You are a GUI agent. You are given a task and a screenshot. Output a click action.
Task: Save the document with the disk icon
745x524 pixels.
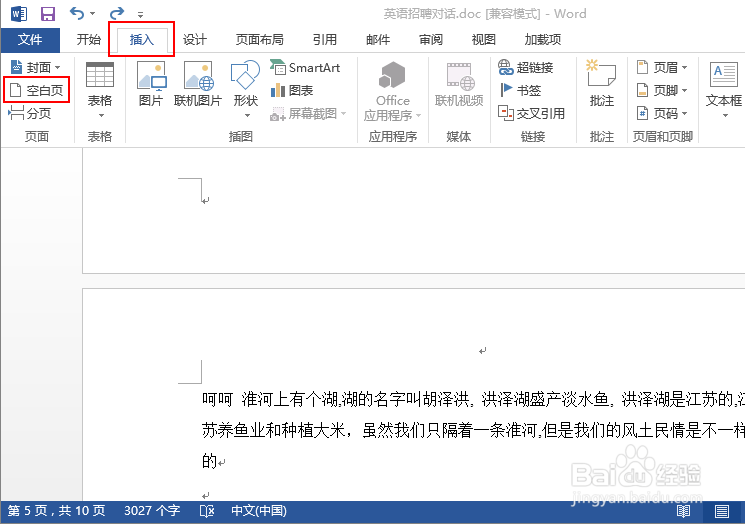click(x=48, y=13)
